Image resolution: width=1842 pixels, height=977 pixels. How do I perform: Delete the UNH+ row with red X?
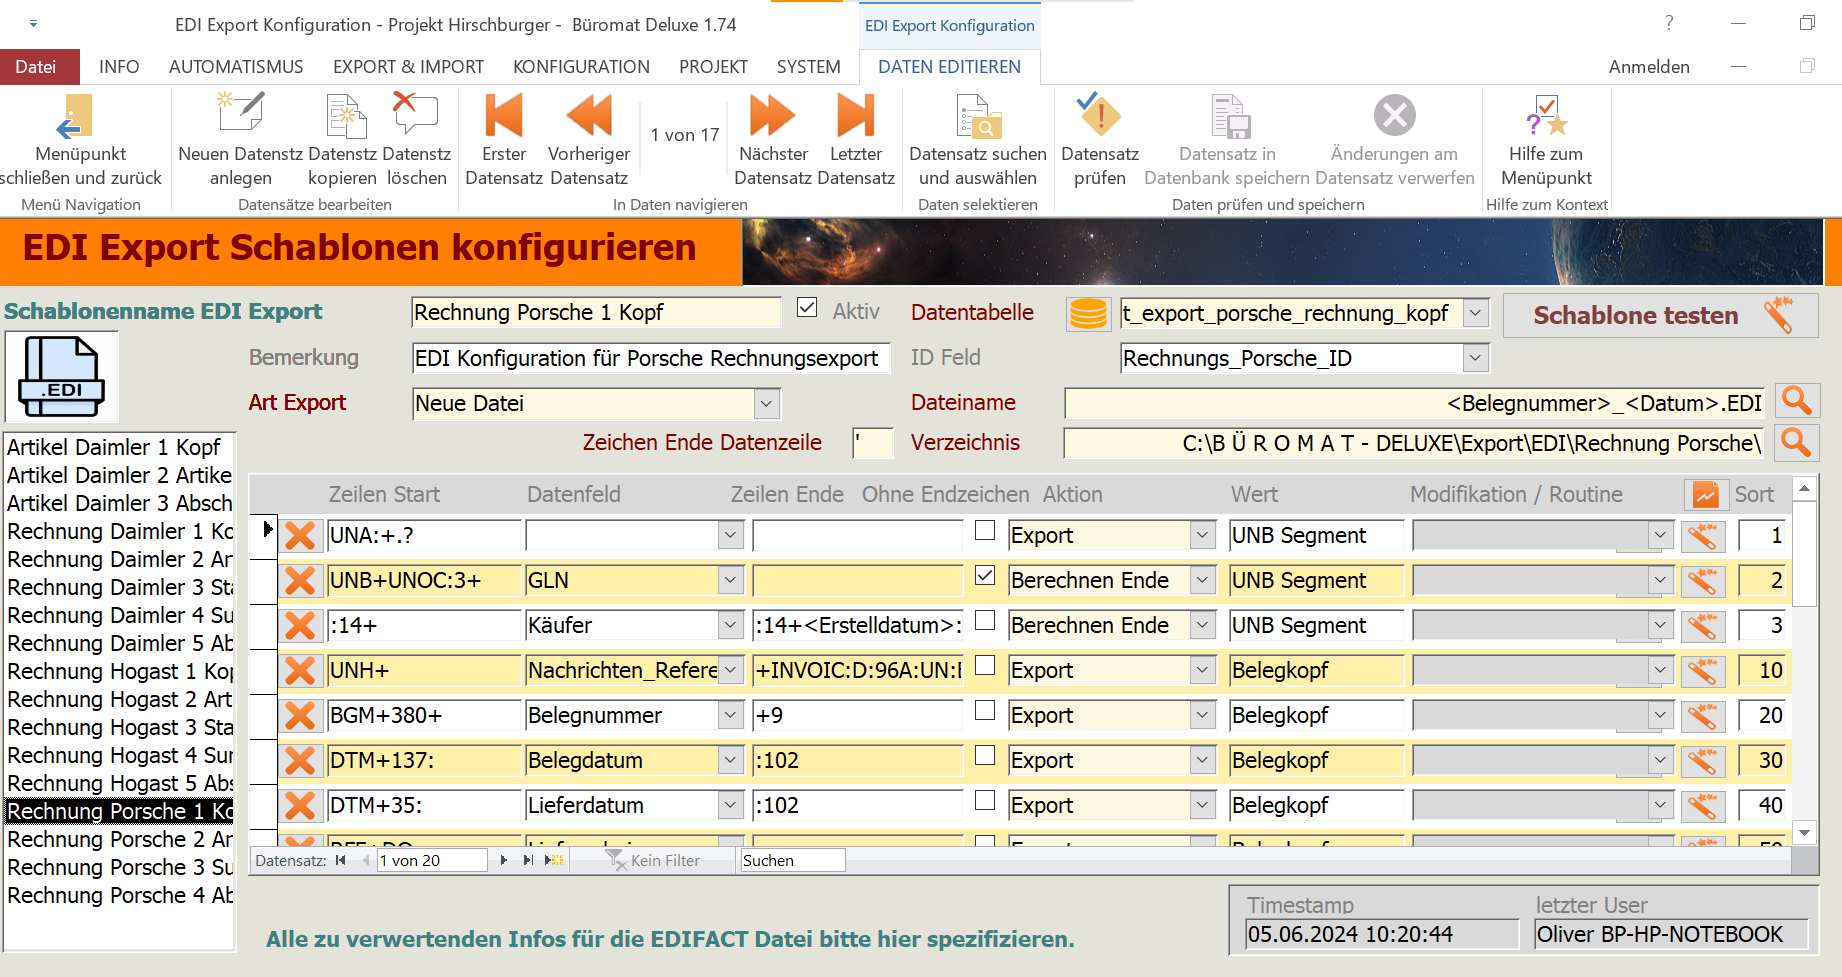(300, 671)
